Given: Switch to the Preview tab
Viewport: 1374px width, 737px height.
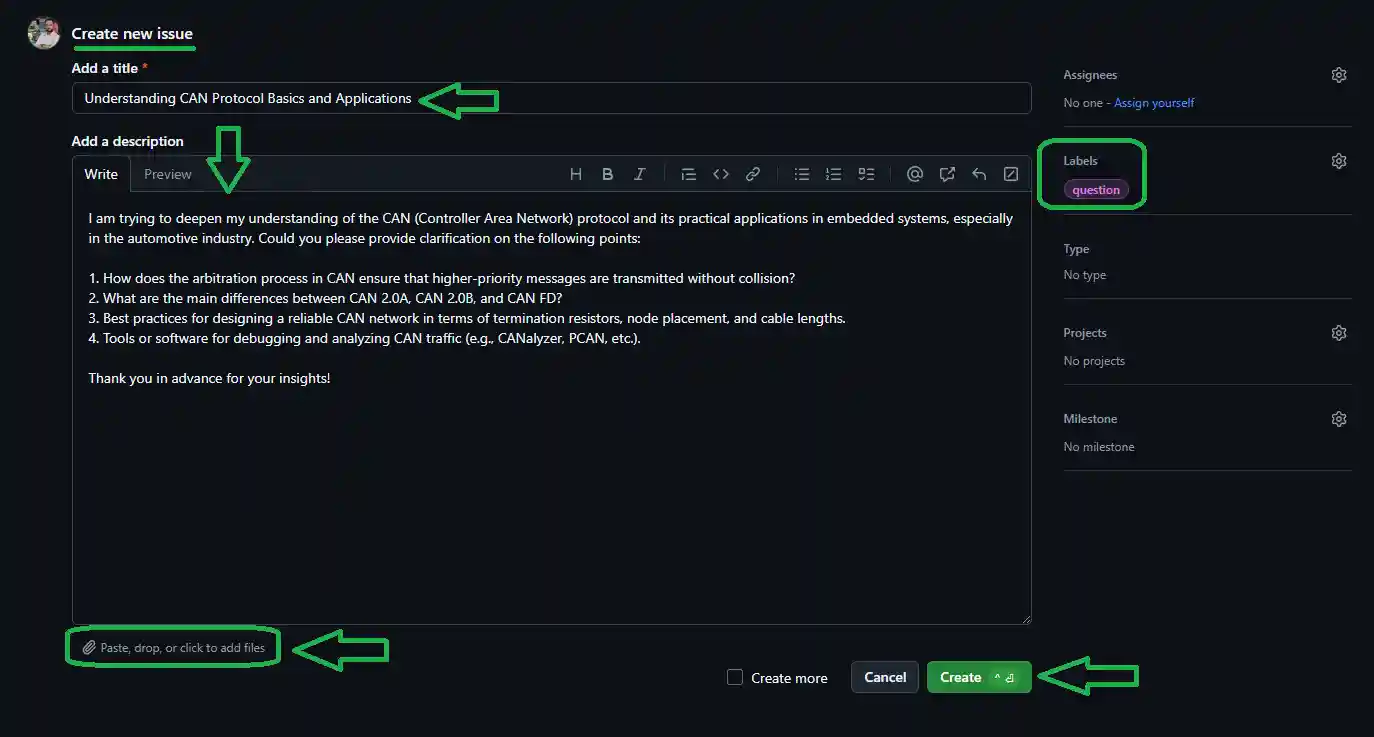Looking at the screenshot, I should [x=167, y=174].
